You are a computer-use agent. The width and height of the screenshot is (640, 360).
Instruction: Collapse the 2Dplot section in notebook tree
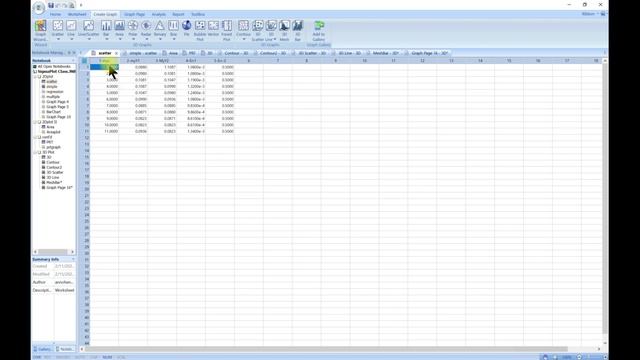tap(35, 76)
